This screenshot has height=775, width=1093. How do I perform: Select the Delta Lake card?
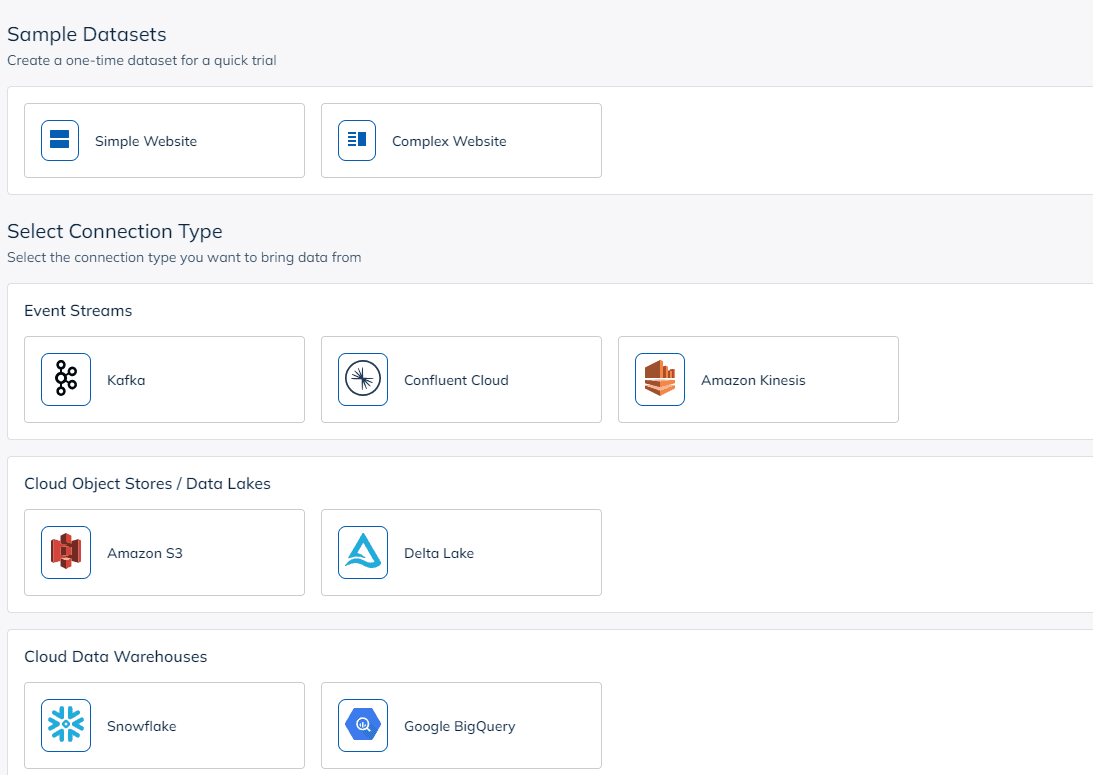pyautogui.click(x=461, y=551)
